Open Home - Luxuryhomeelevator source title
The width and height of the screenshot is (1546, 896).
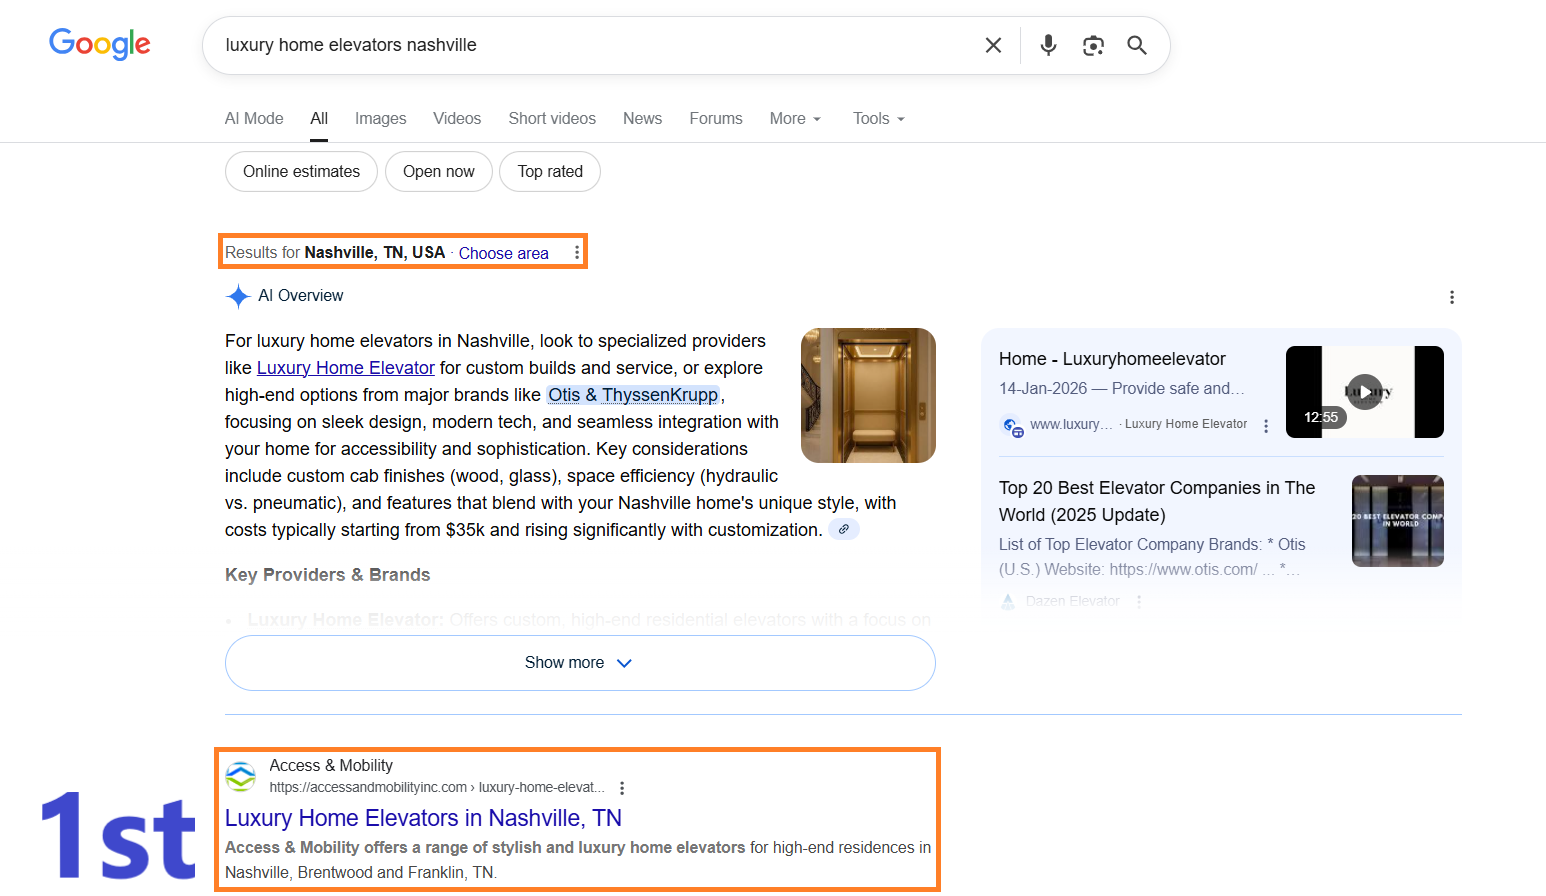[1112, 359]
